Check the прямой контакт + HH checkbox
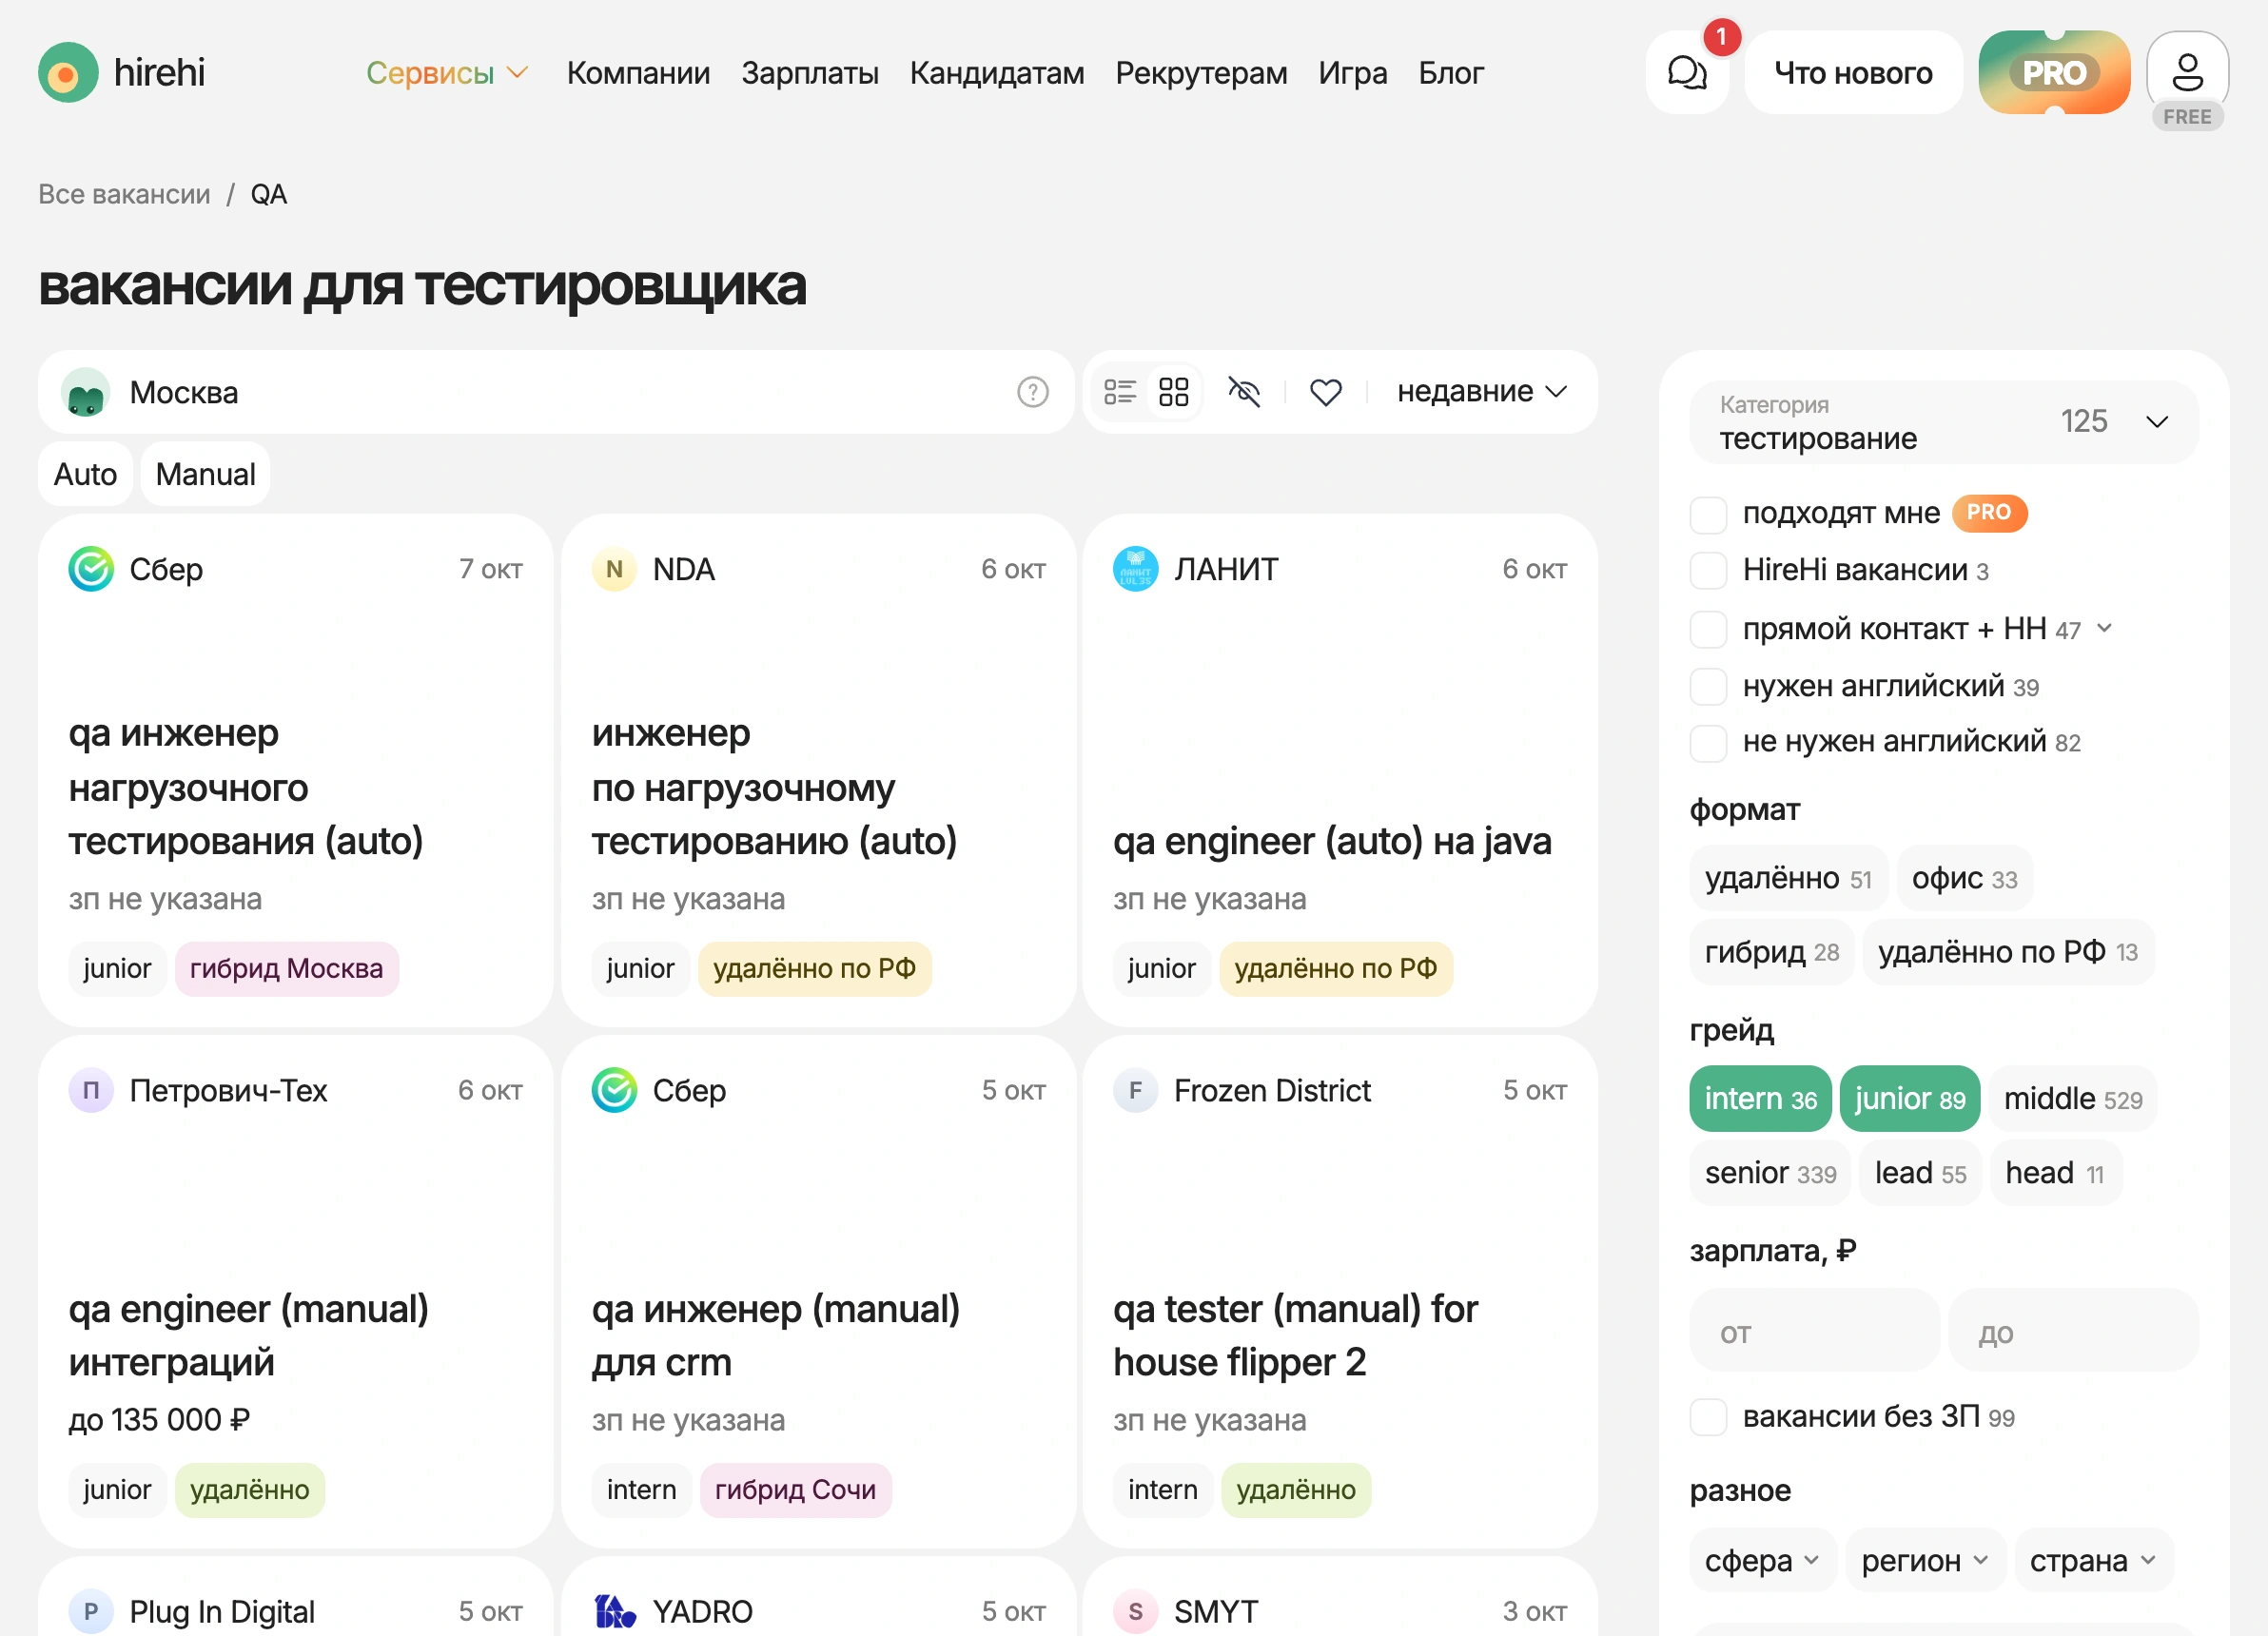The width and height of the screenshot is (2268, 1636). (x=1708, y=629)
